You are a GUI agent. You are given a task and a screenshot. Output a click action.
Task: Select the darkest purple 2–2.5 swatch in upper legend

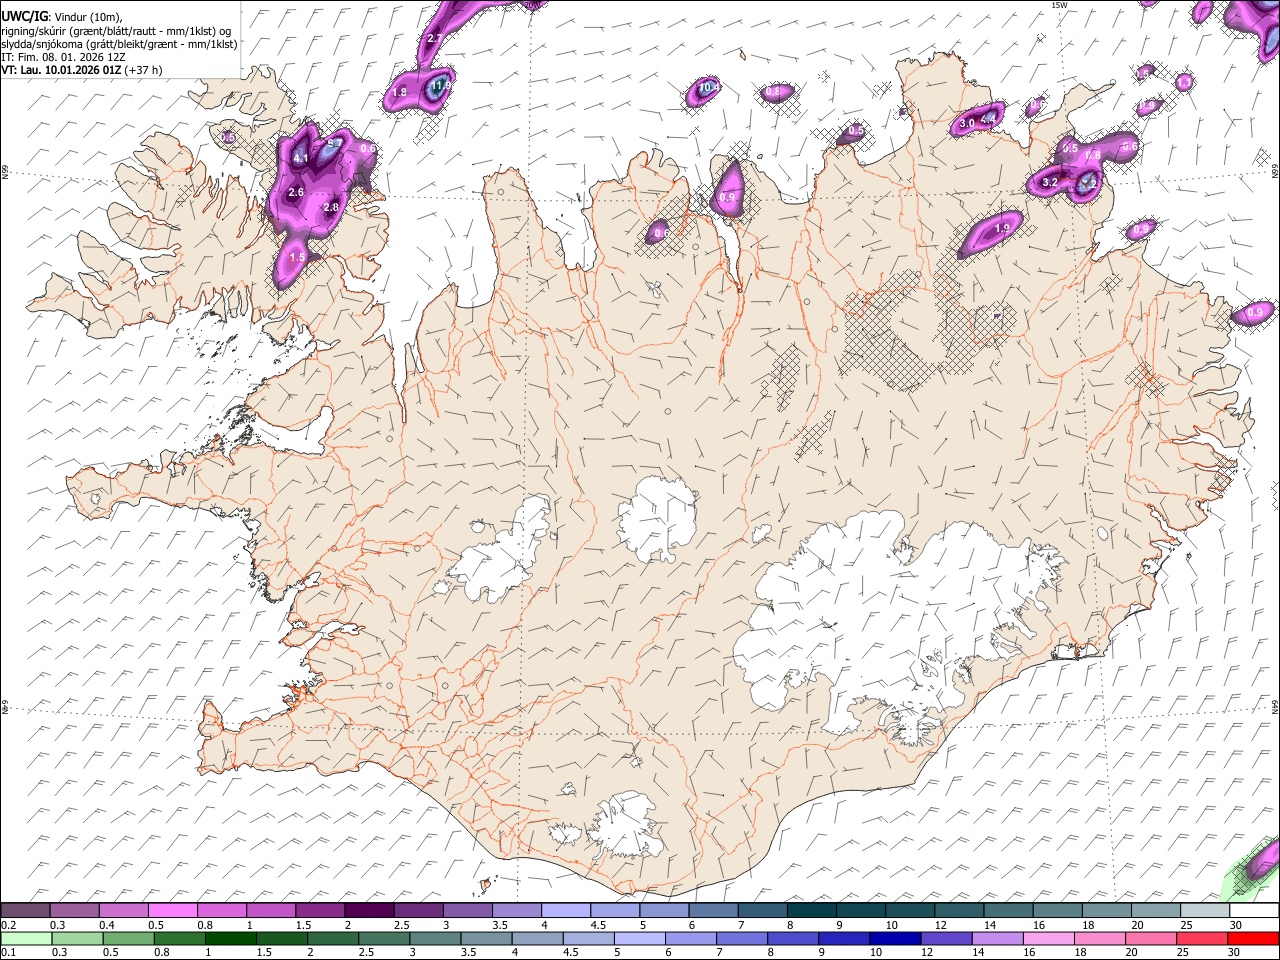click(368, 912)
